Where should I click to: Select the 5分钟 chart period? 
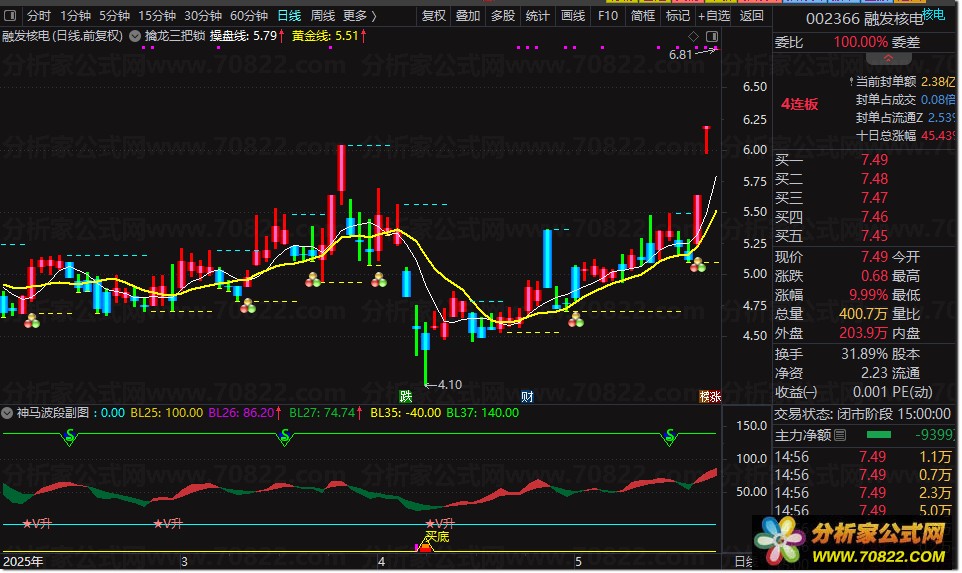click(x=114, y=16)
